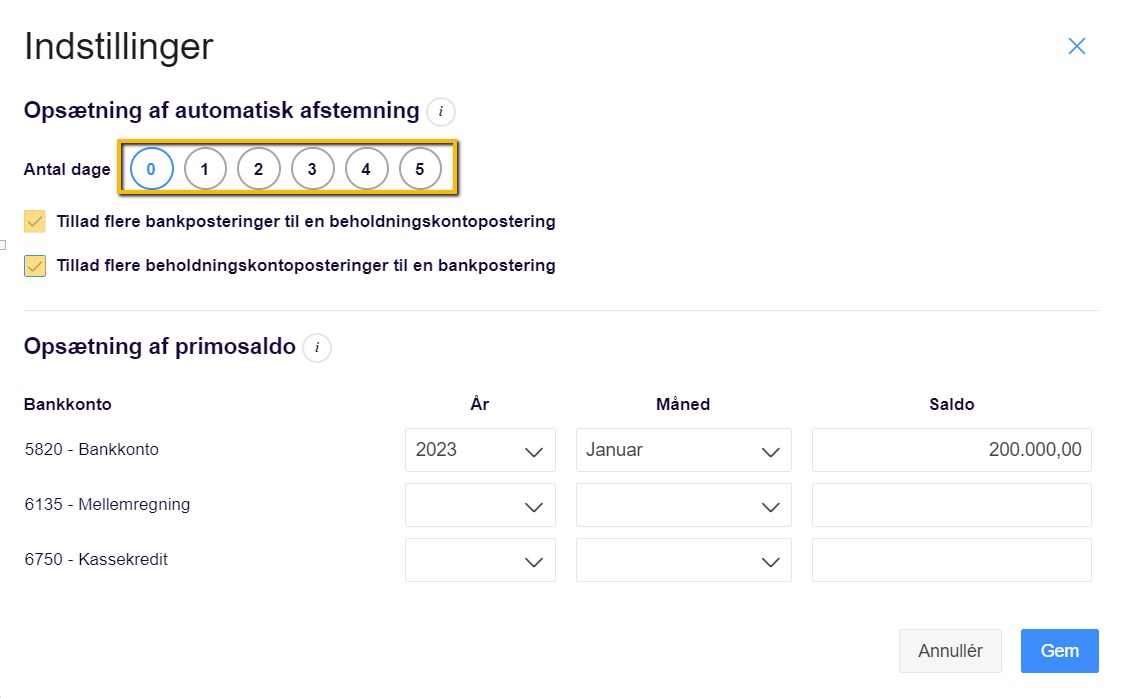Select 0 days for automatic reconciliation
Screen dimensions: 1121x698
[x=150, y=168]
